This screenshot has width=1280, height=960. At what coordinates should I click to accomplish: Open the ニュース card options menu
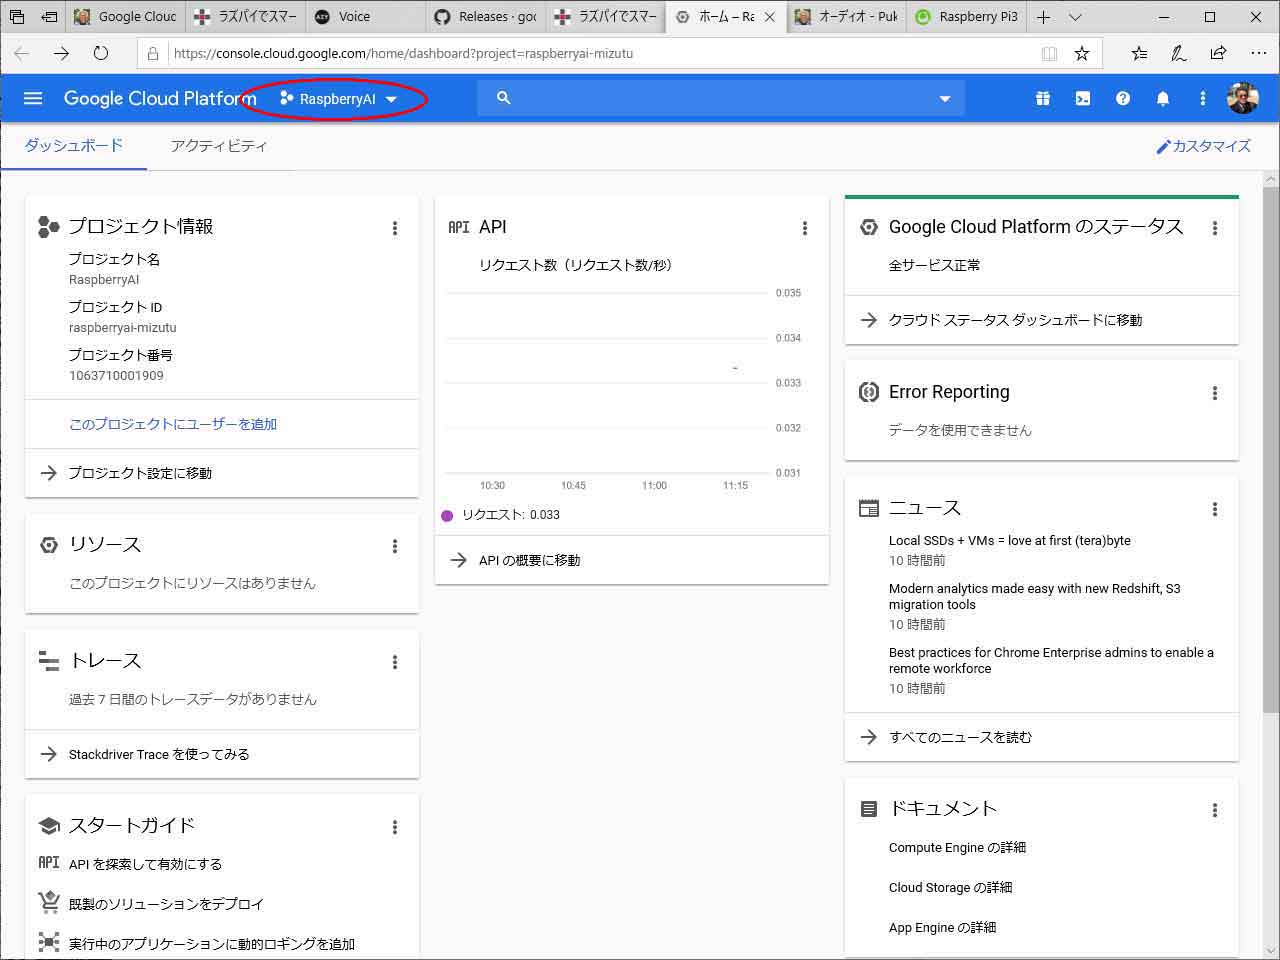[x=1215, y=509]
